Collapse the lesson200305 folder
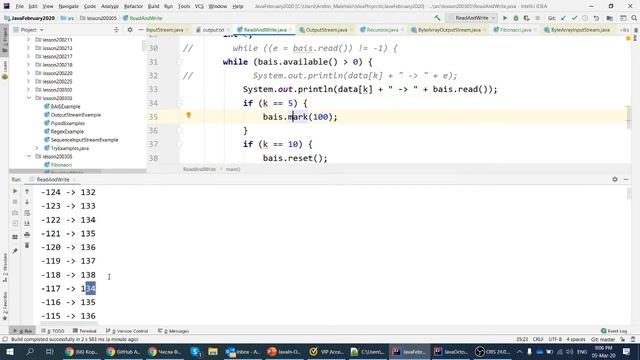 (x=29, y=156)
